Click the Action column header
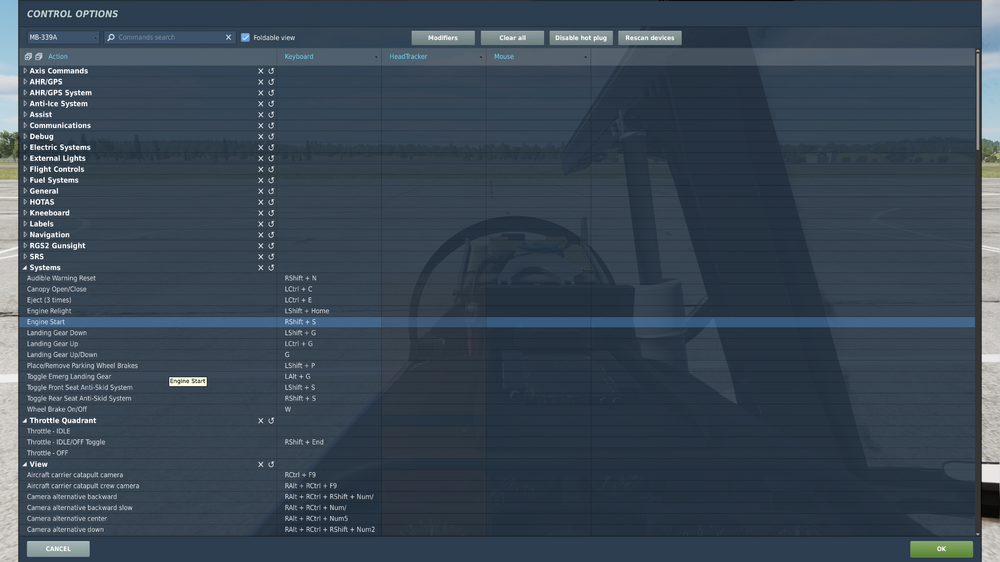1000x562 pixels. (57, 57)
